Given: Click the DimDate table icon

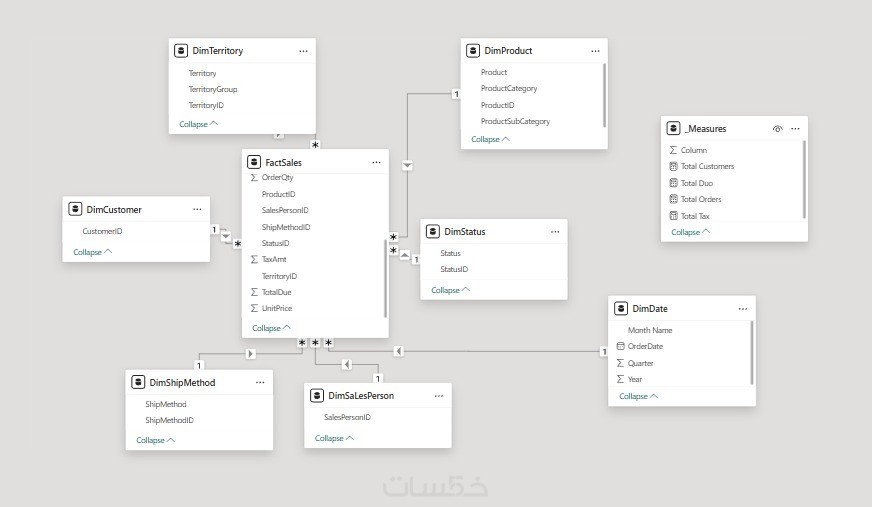Looking at the screenshot, I should [621, 310].
